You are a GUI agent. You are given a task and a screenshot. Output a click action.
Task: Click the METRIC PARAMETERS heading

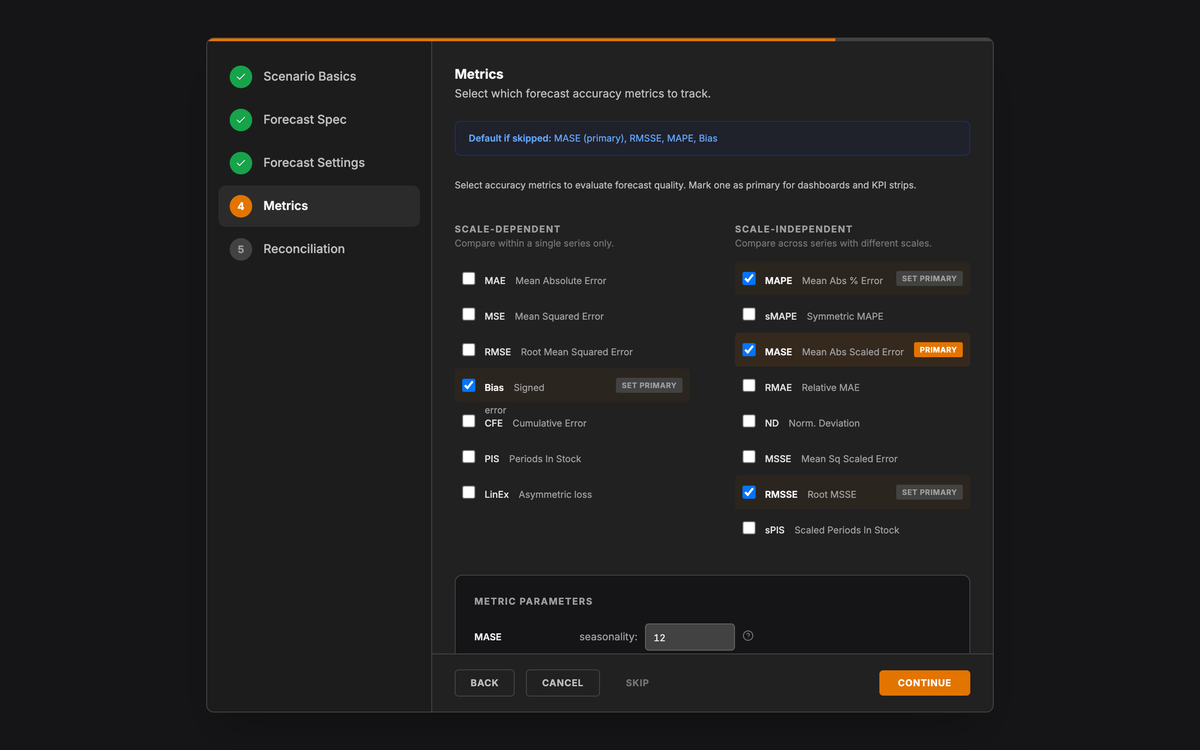533,602
